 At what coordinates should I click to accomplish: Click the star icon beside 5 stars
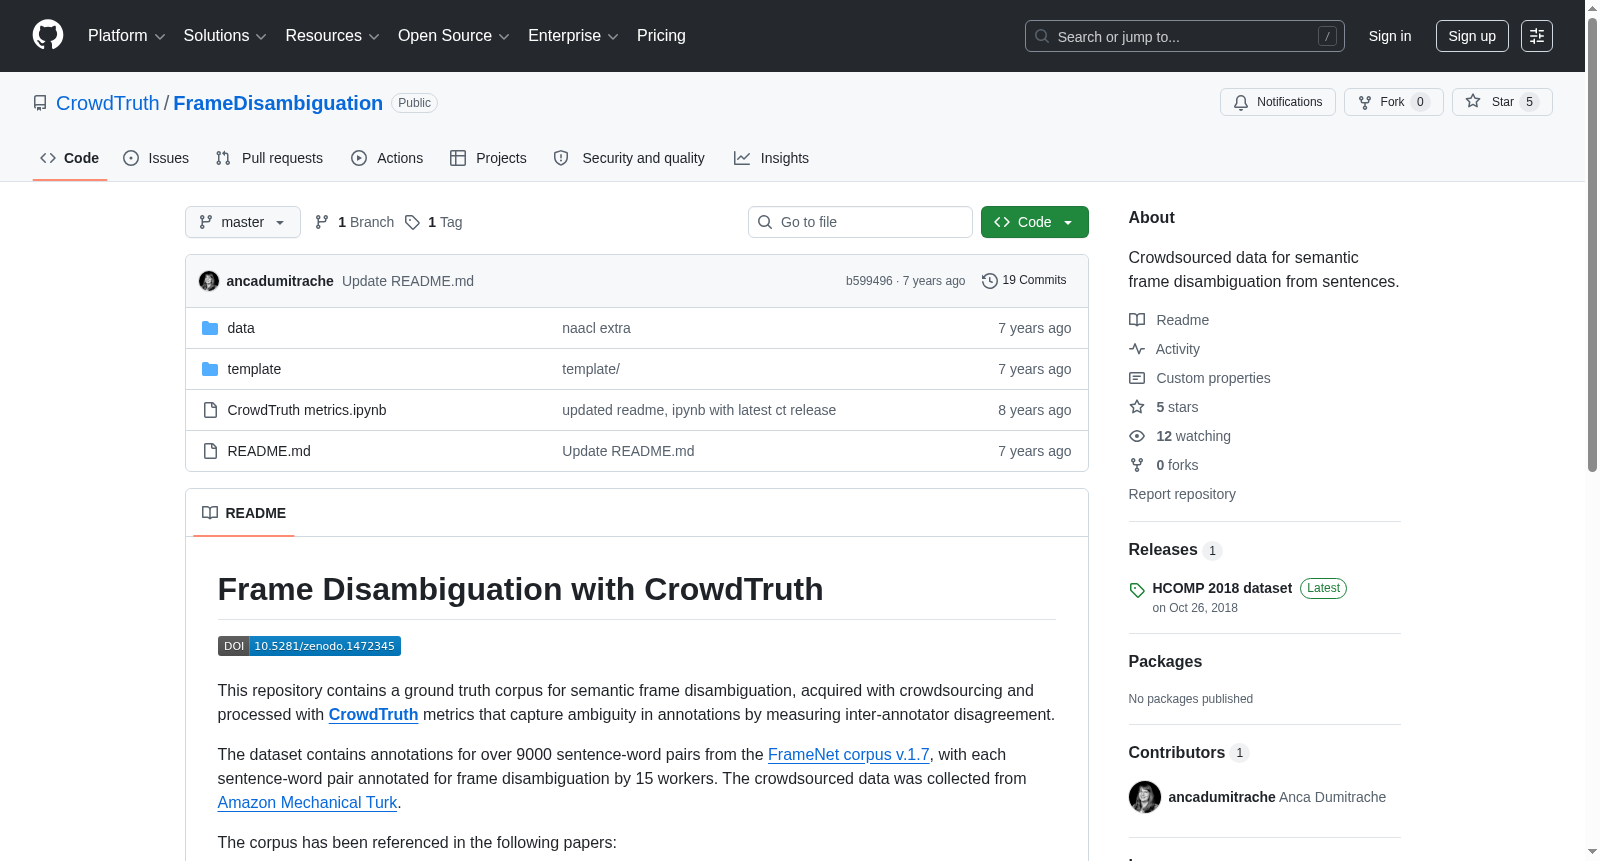[x=1137, y=407]
